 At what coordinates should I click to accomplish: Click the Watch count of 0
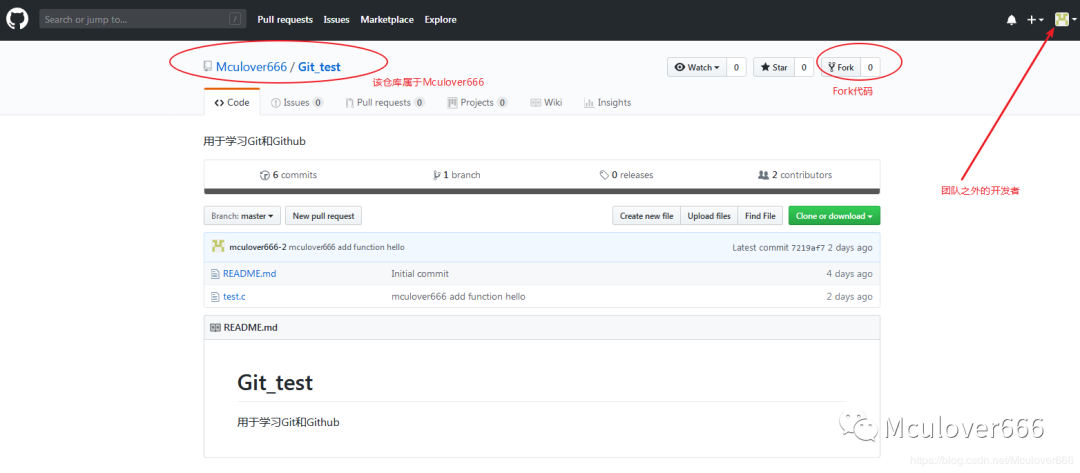(736, 67)
